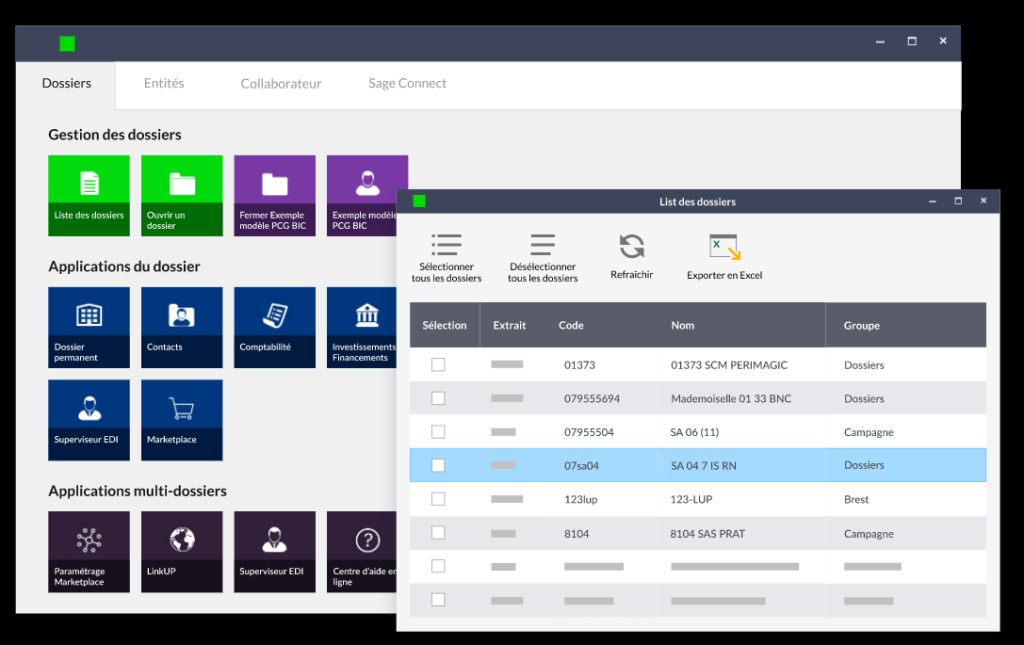Click the Nom column header

[x=682, y=325]
